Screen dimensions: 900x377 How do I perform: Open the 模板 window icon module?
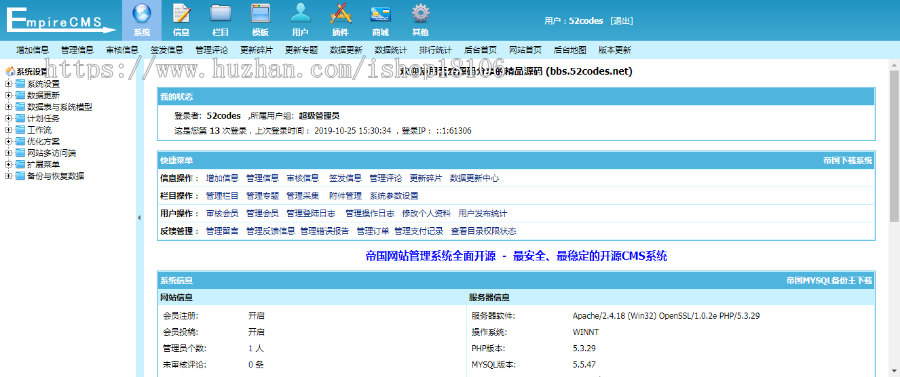[261, 20]
